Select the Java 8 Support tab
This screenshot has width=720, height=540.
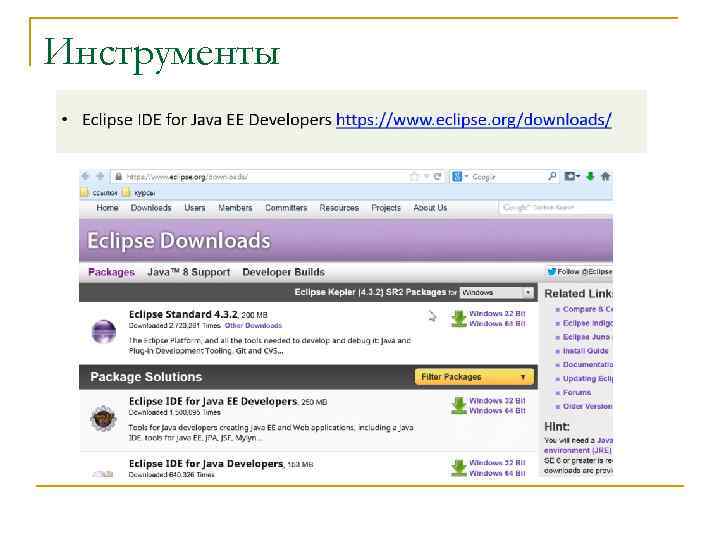(189, 272)
